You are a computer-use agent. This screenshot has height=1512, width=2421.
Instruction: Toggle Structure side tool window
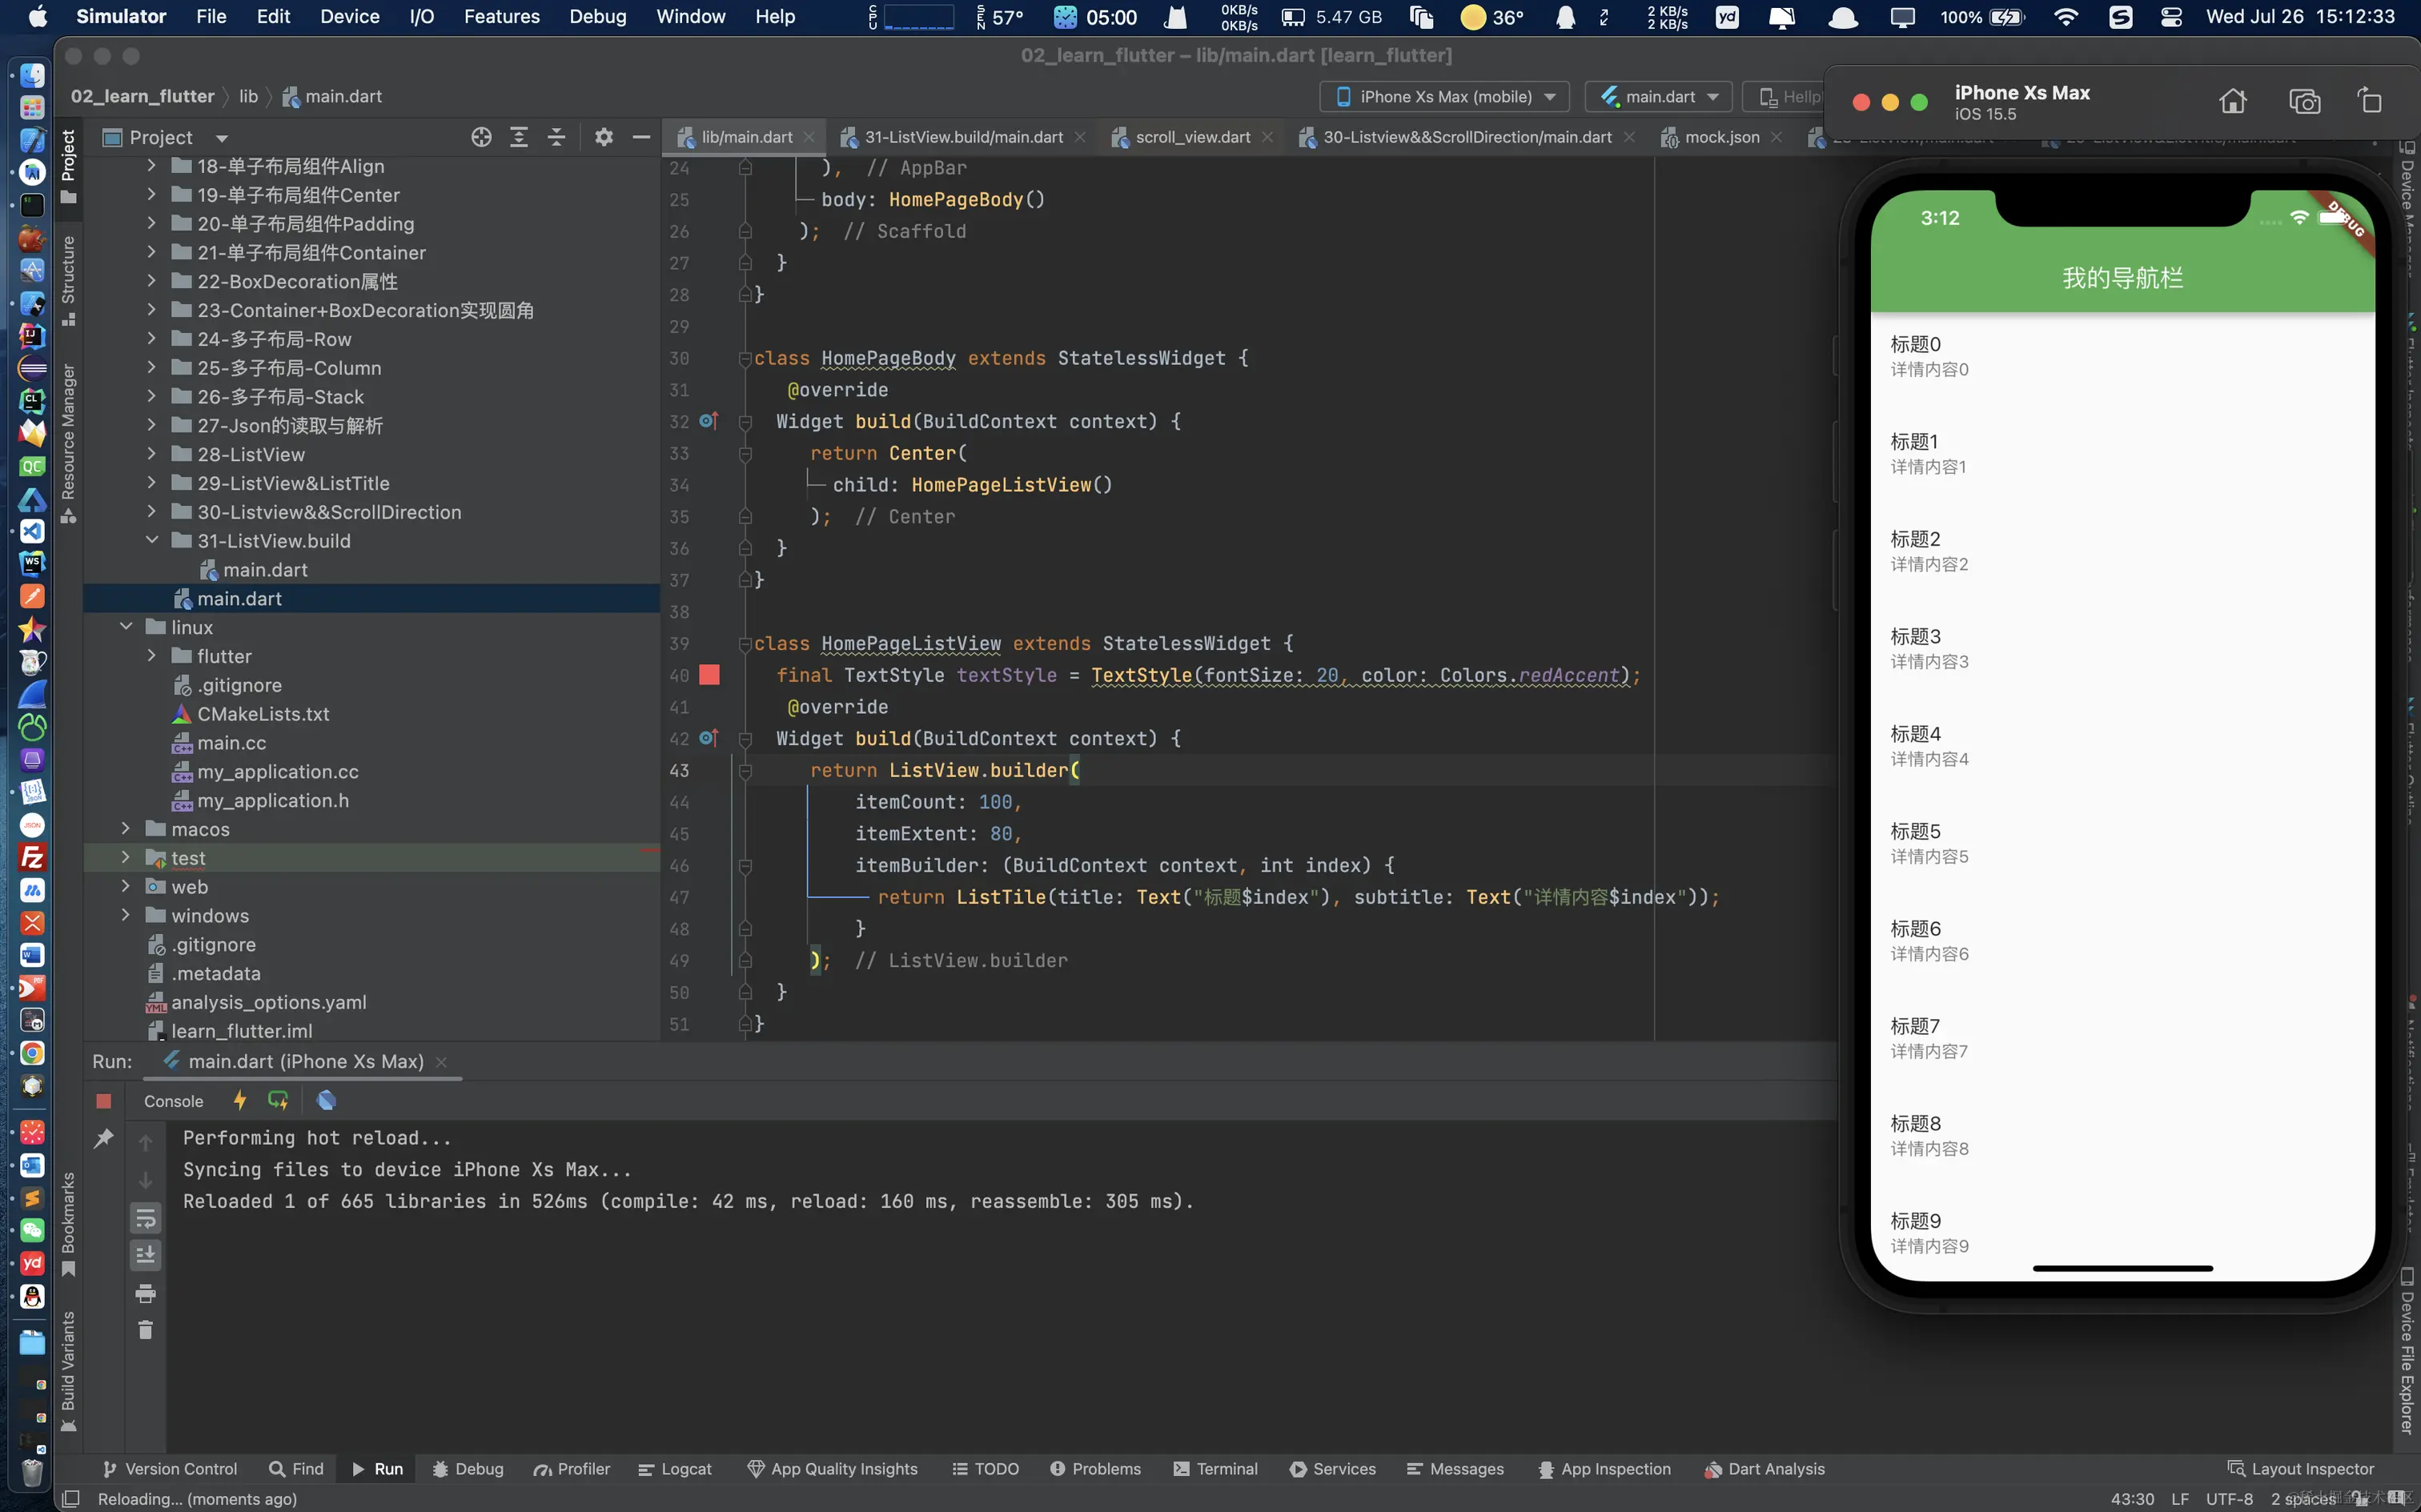pyautogui.click(x=68, y=281)
